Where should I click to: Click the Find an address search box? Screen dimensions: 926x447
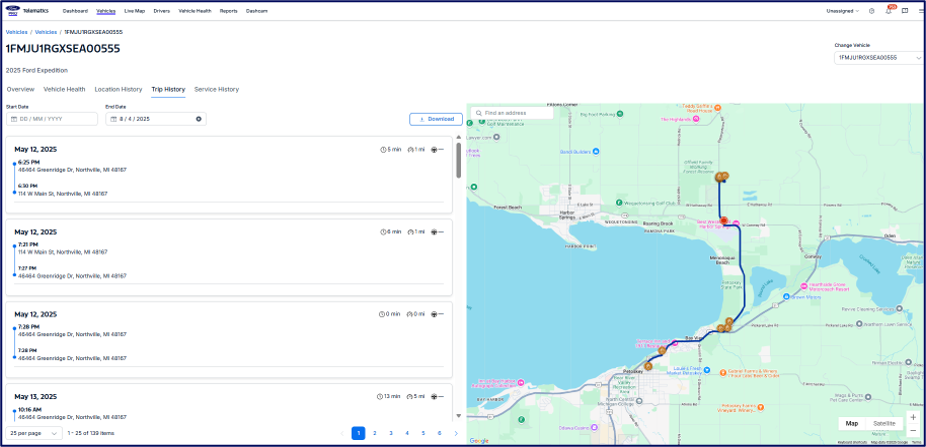(512, 113)
